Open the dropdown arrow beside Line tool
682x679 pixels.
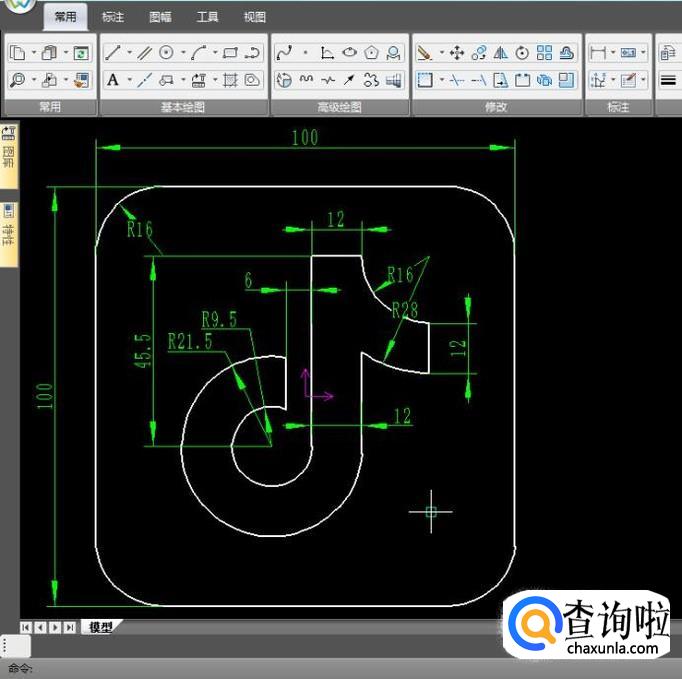point(129,53)
